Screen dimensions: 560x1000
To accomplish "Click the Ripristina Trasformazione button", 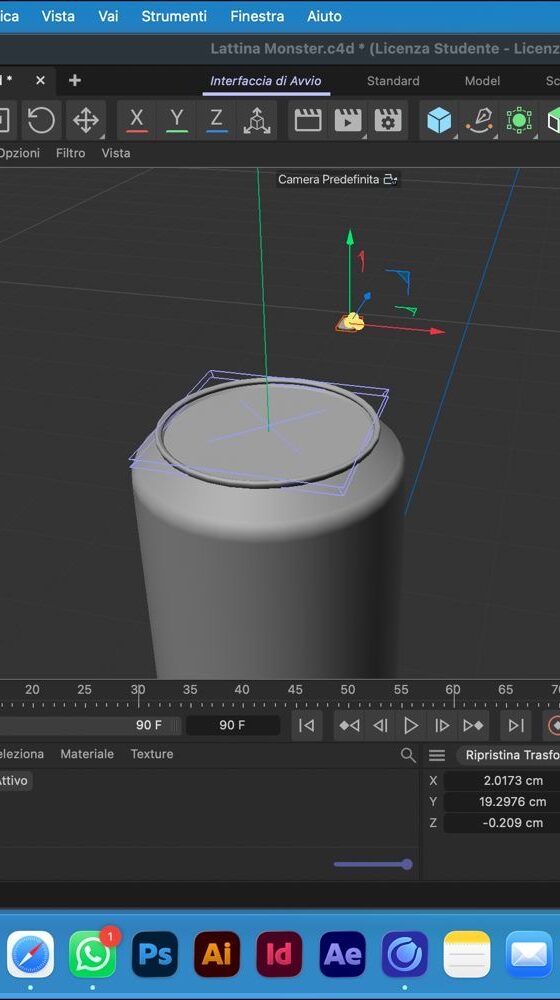I will (x=508, y=755).
